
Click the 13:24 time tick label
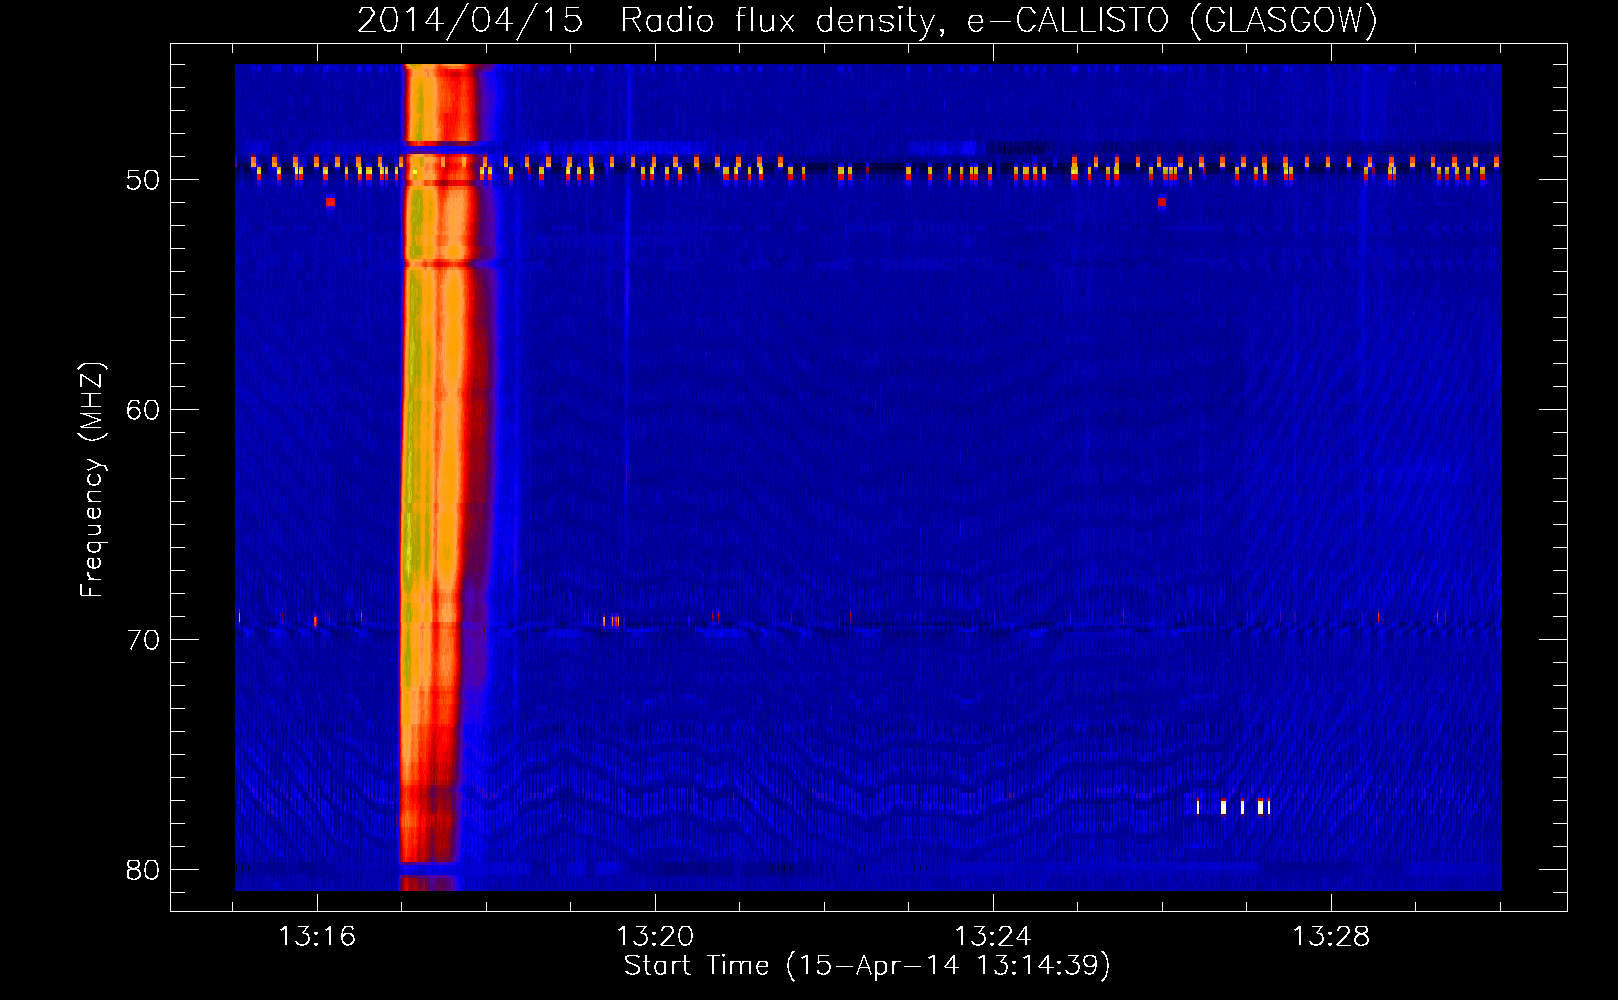(993, 936)
